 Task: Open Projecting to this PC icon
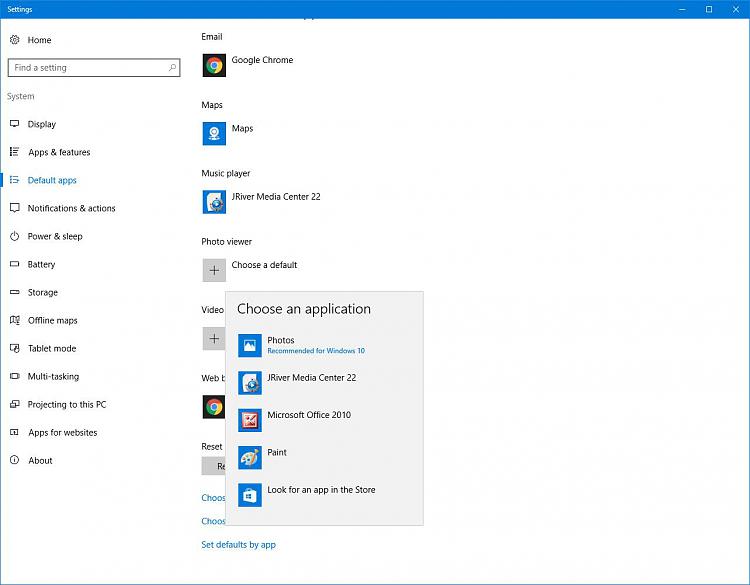15,404
